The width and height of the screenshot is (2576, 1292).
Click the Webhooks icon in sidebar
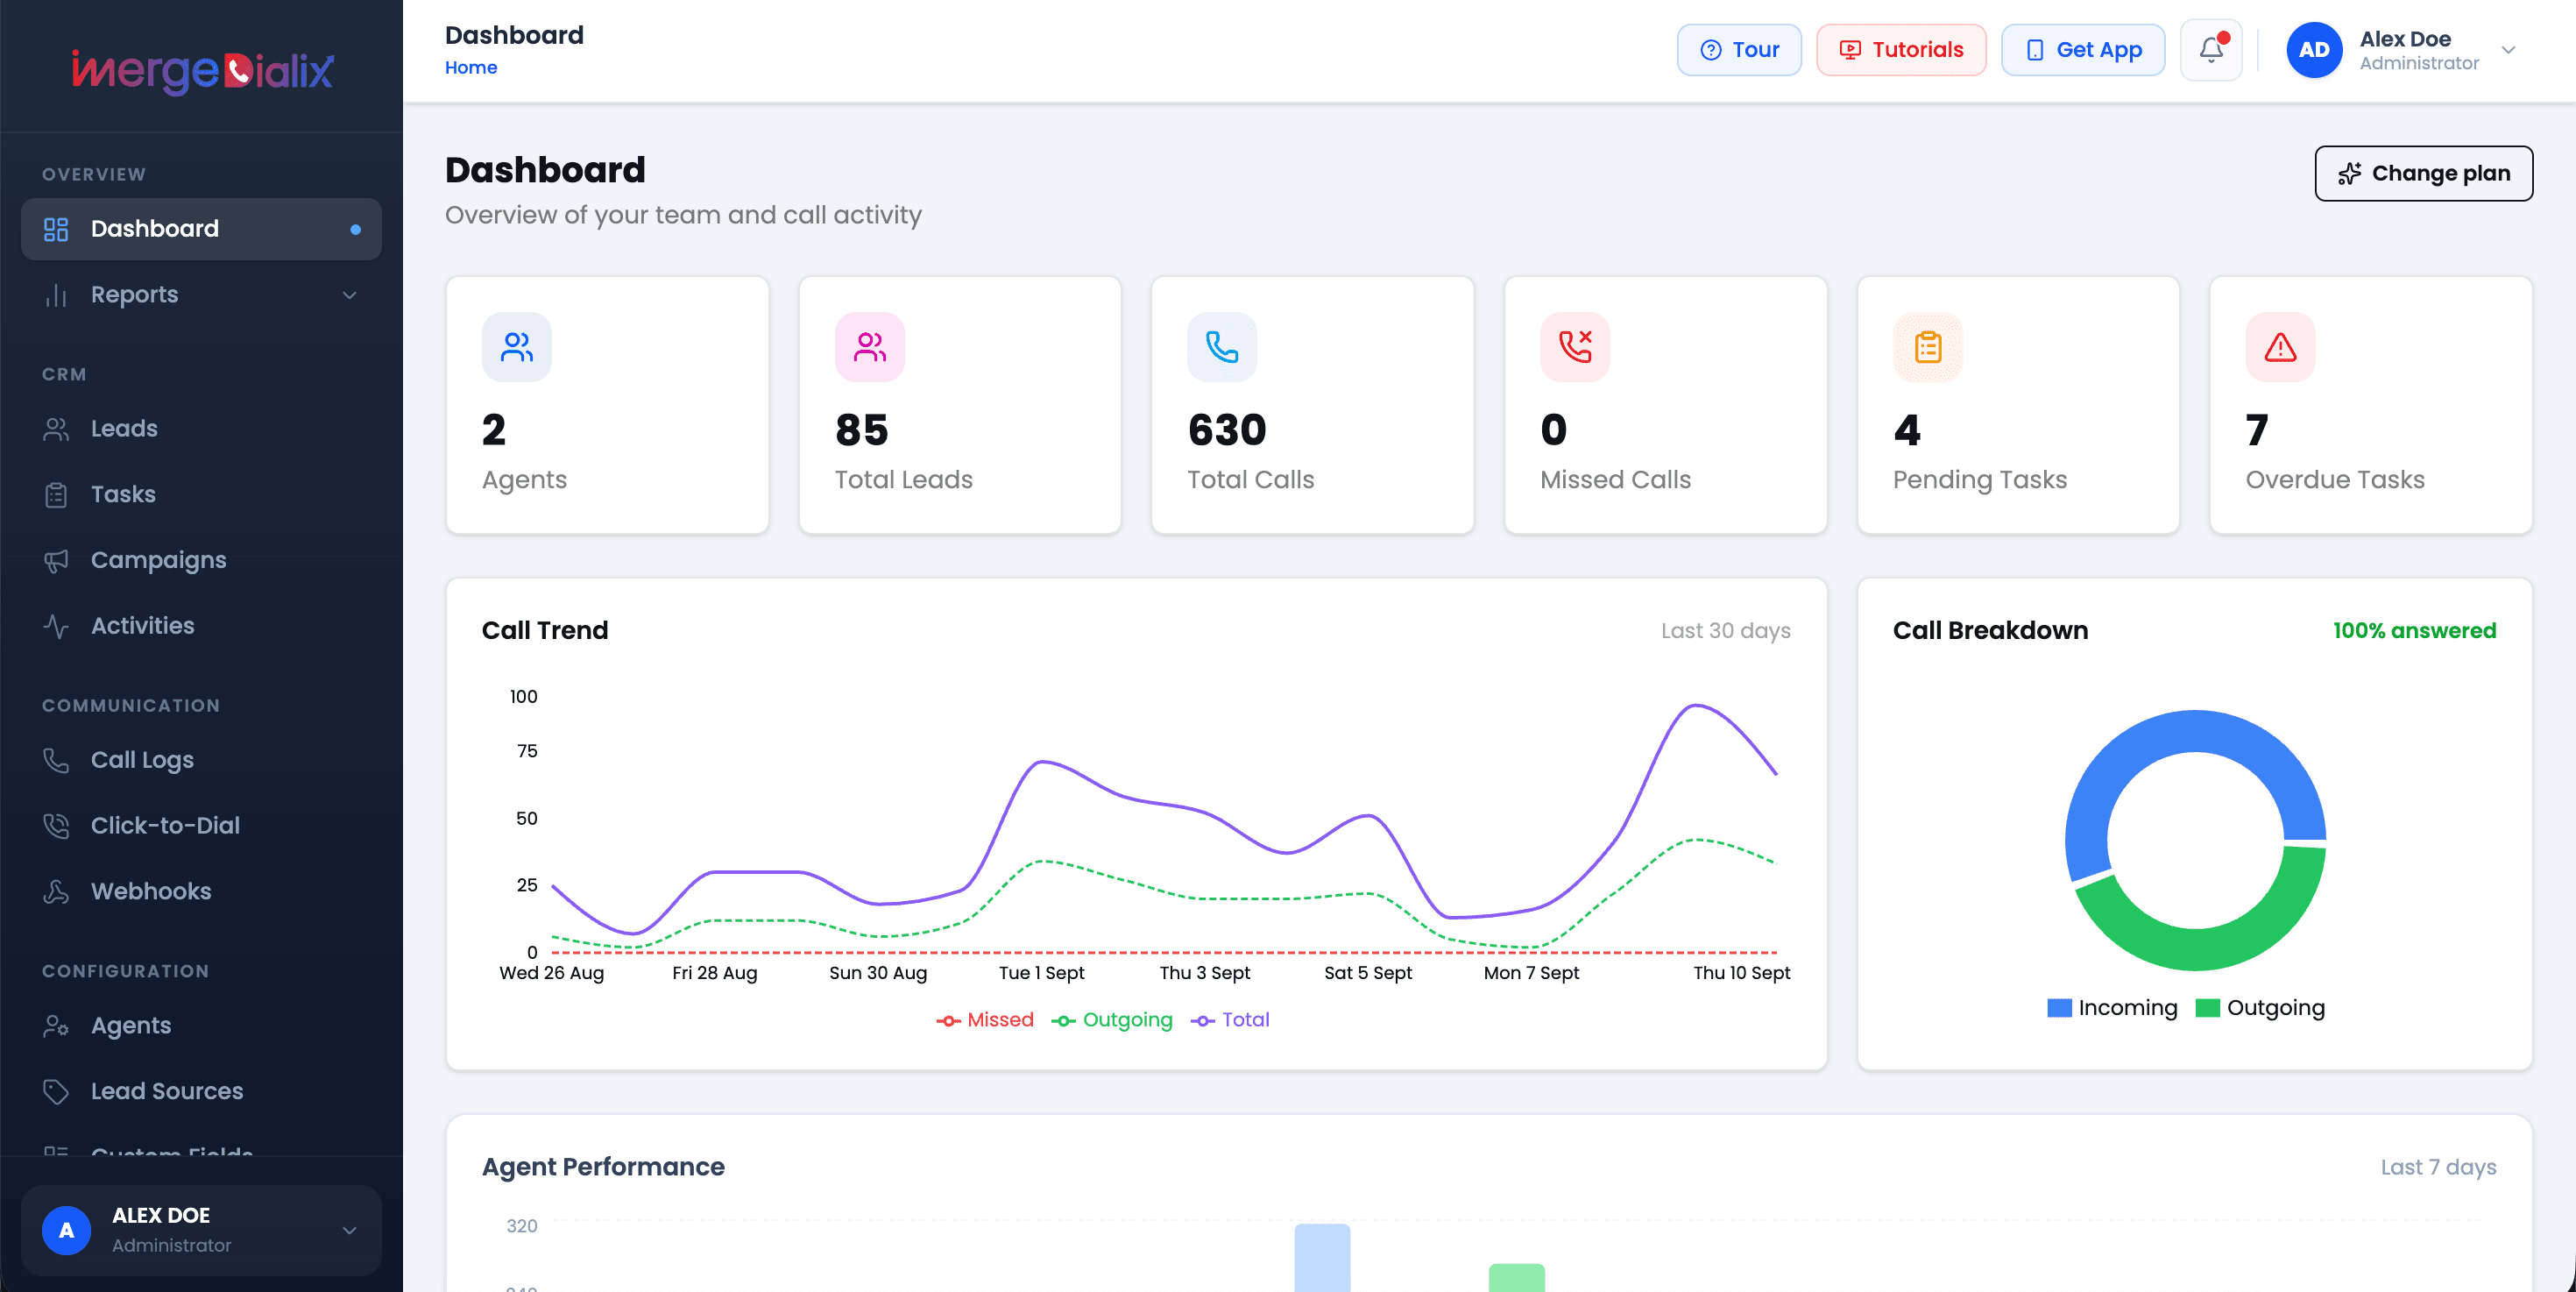(56, 891)
